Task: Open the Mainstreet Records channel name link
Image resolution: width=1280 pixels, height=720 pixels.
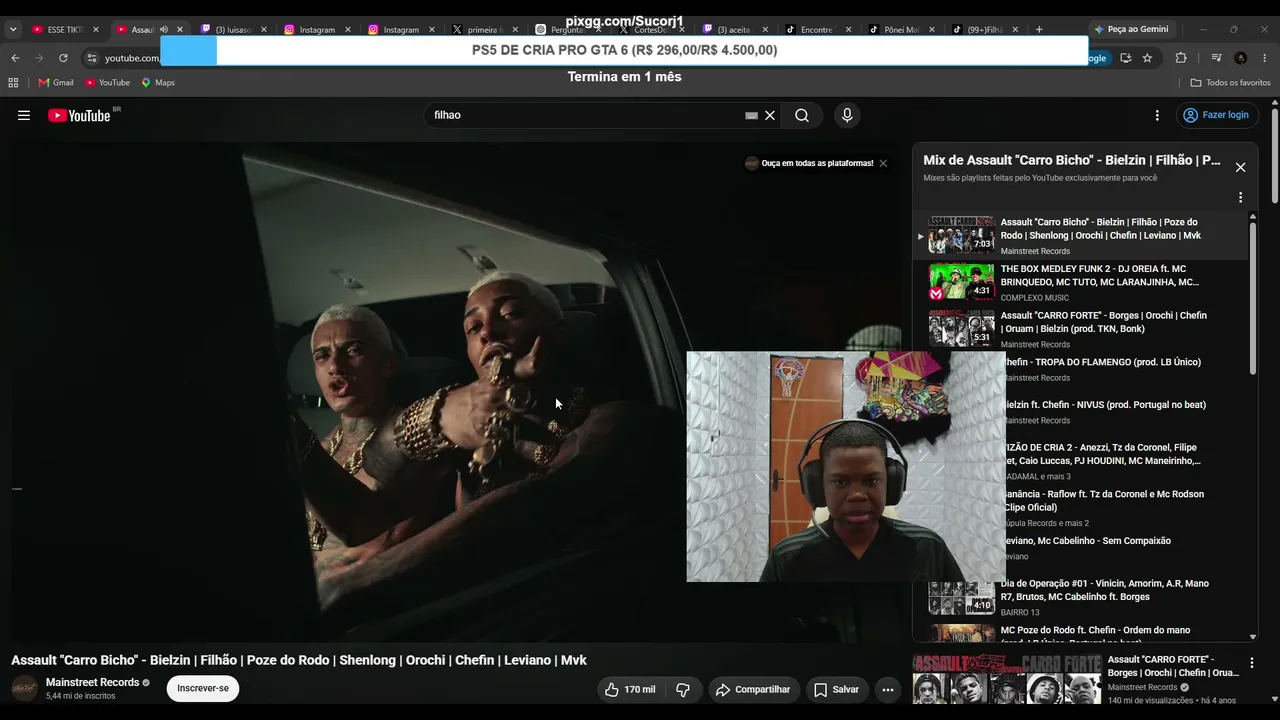Action: pos(92,682)
